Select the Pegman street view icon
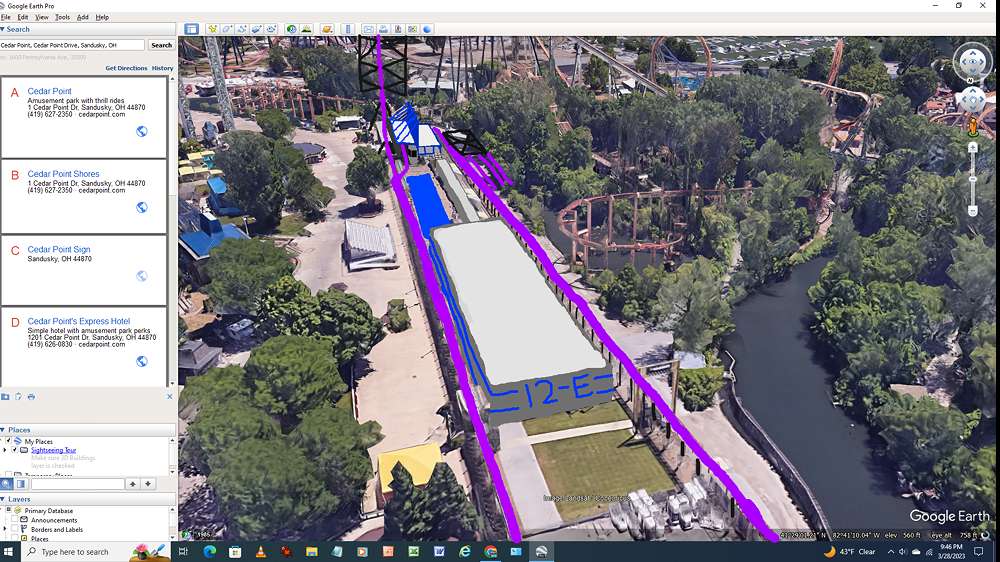 click(x=973, y=126)
